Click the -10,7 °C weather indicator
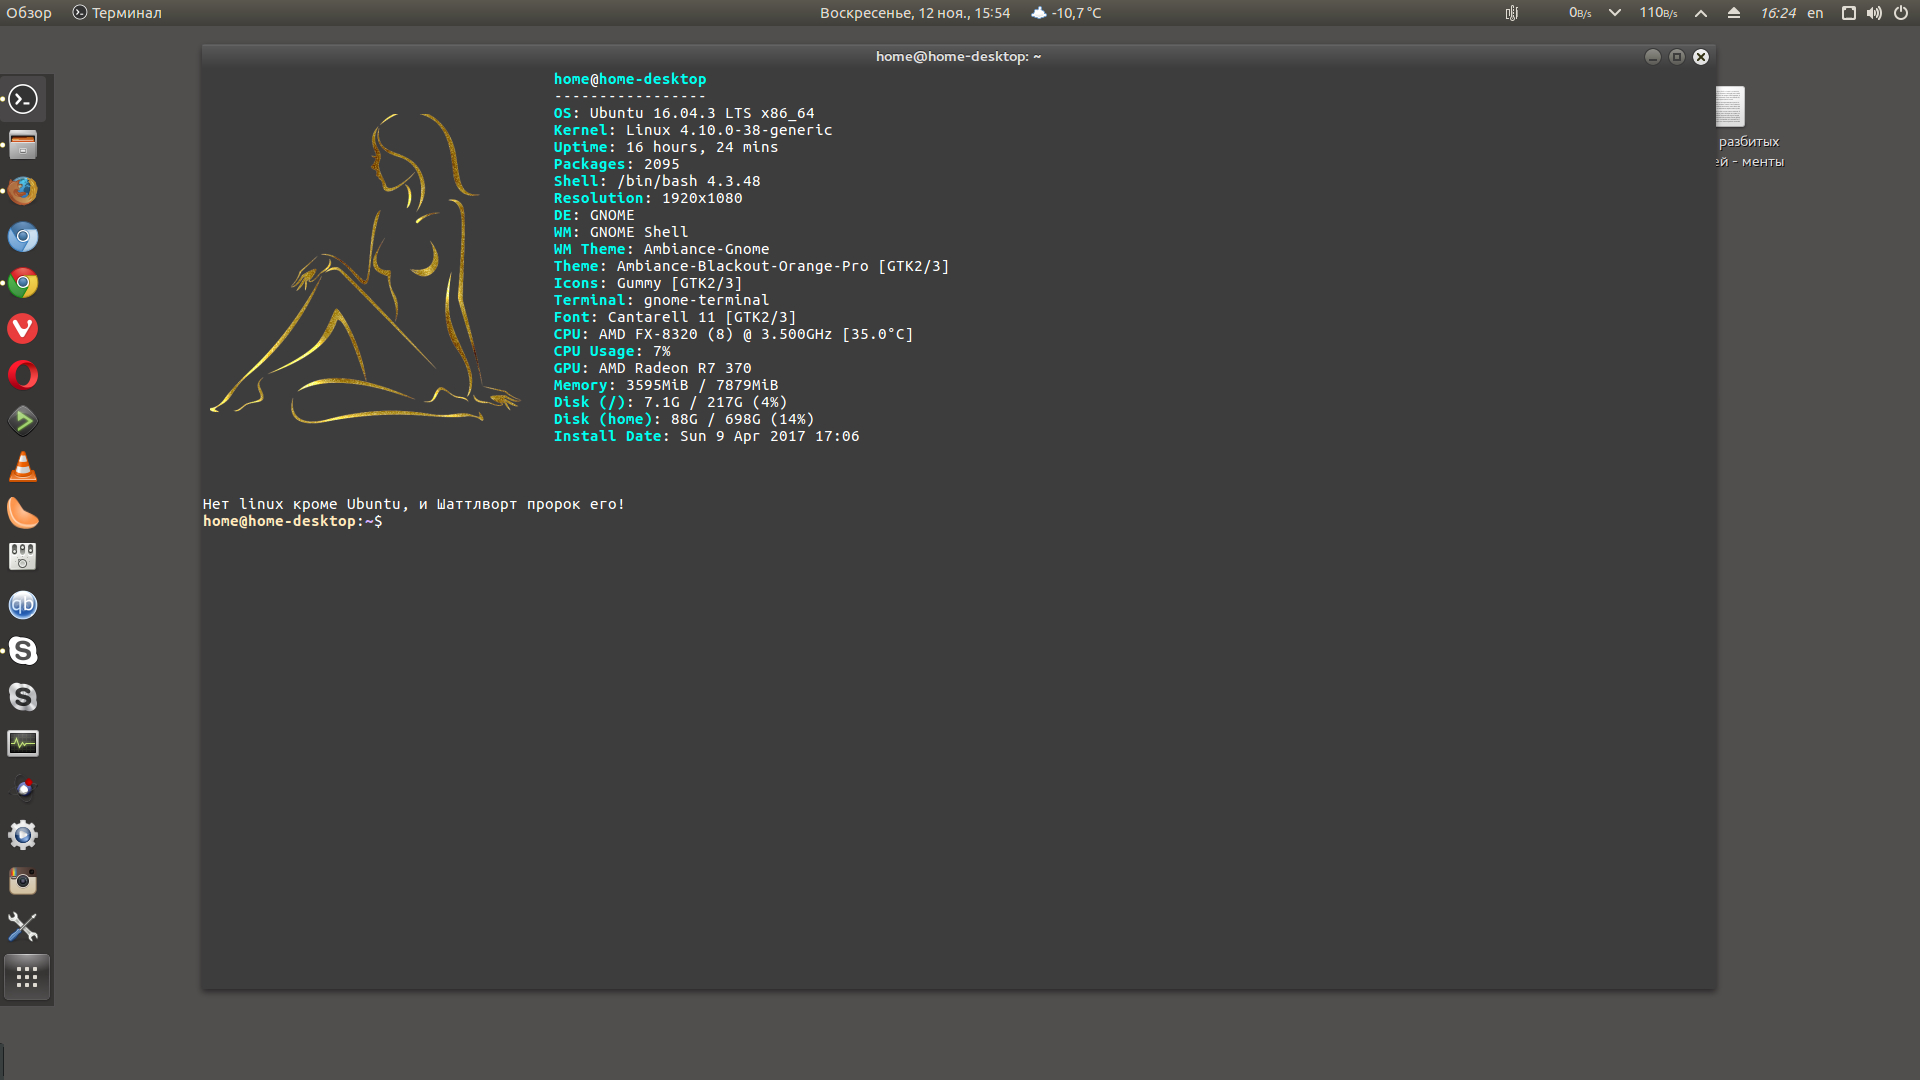1920x1080 pixels. [1066, 13]
